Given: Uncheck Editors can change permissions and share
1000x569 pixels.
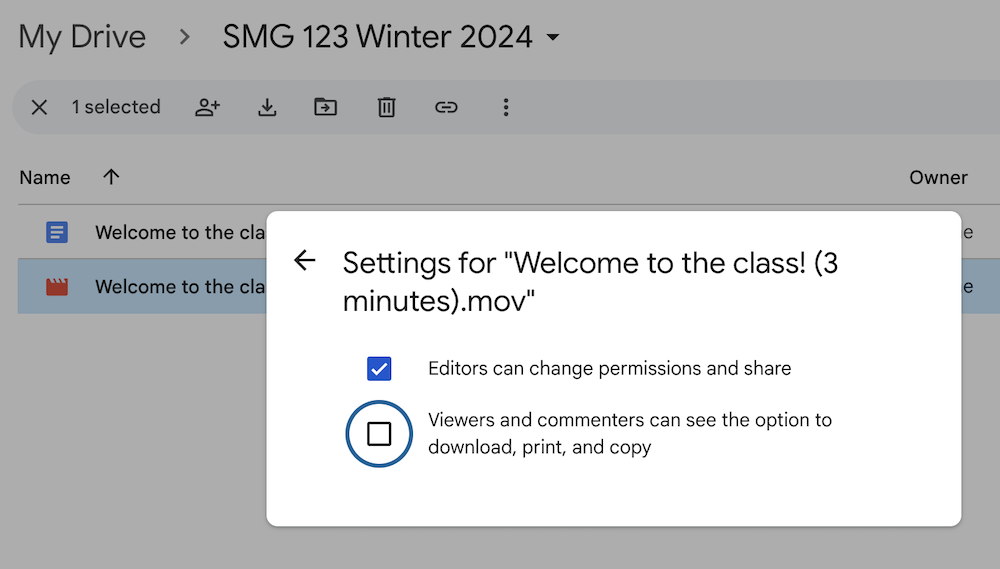Looking at the screenshot, I should [379, 369].
